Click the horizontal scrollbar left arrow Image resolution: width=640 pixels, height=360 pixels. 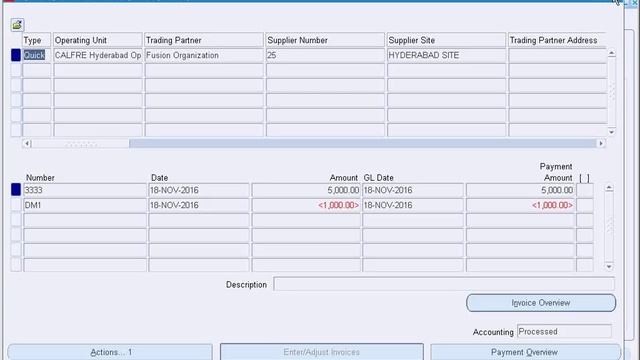coord(27,143)
